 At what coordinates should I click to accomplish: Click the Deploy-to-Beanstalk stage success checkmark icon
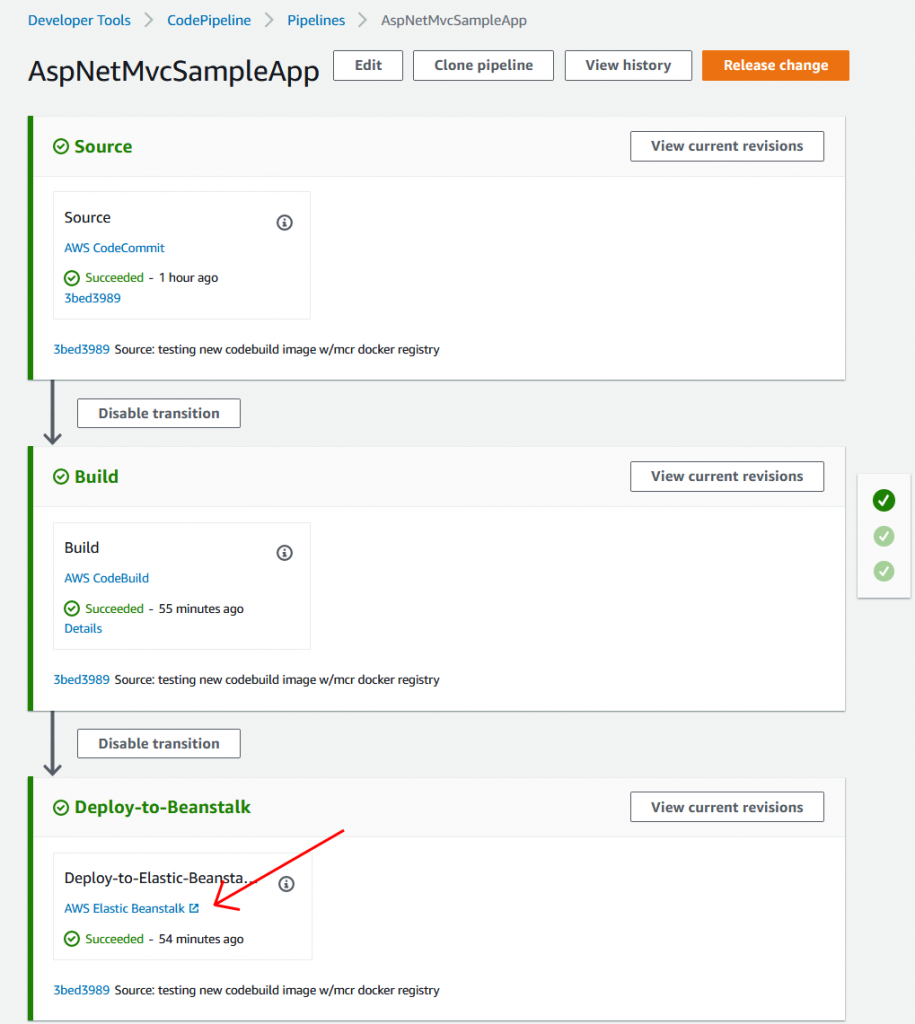pyautogui.click(x=61, y=808)
